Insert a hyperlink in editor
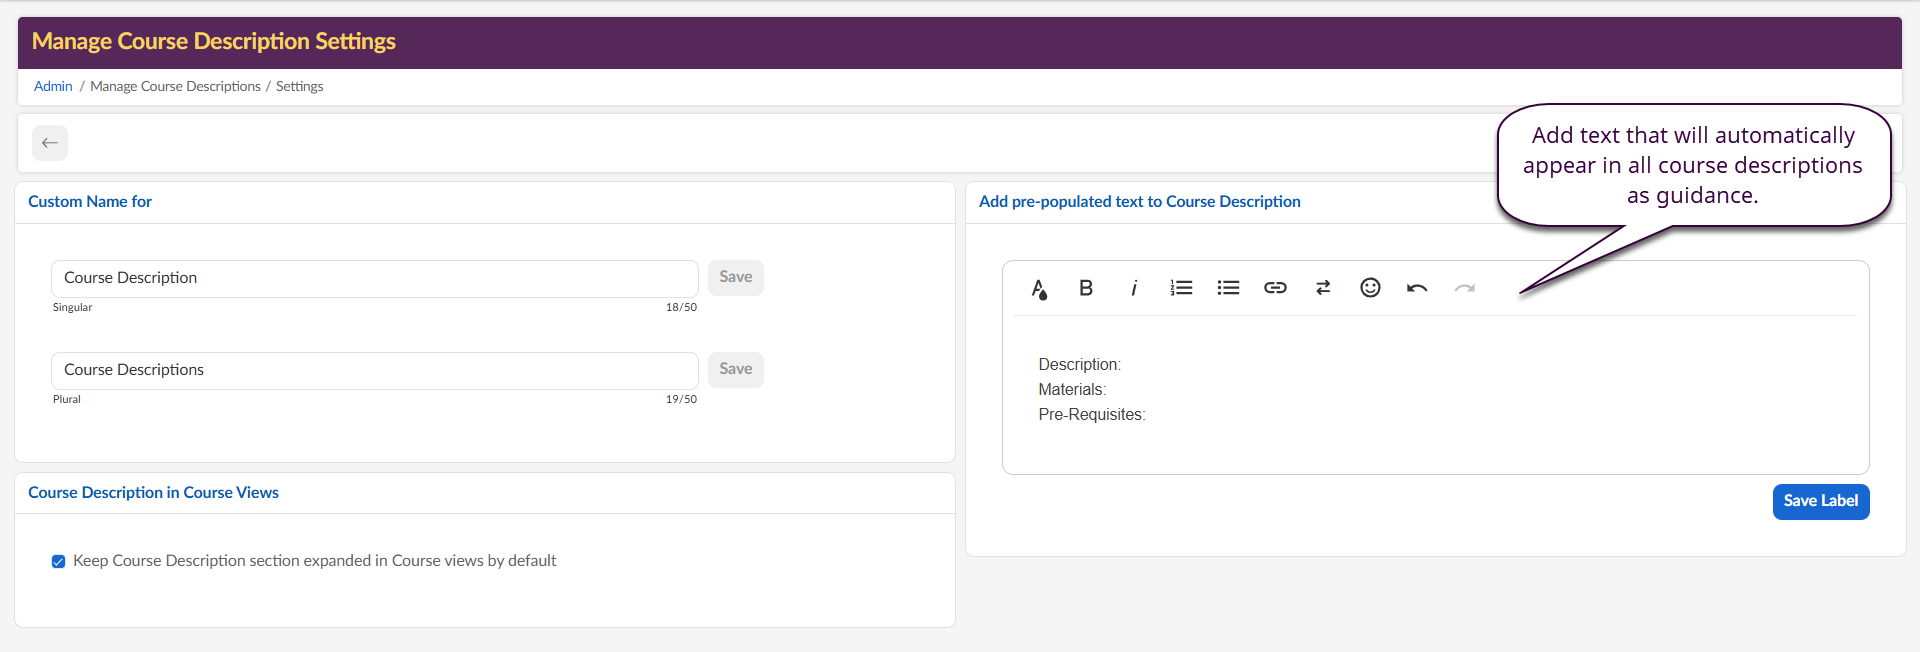The height and width of the screenshot is (652, 1920). (x=1275, y=288)
